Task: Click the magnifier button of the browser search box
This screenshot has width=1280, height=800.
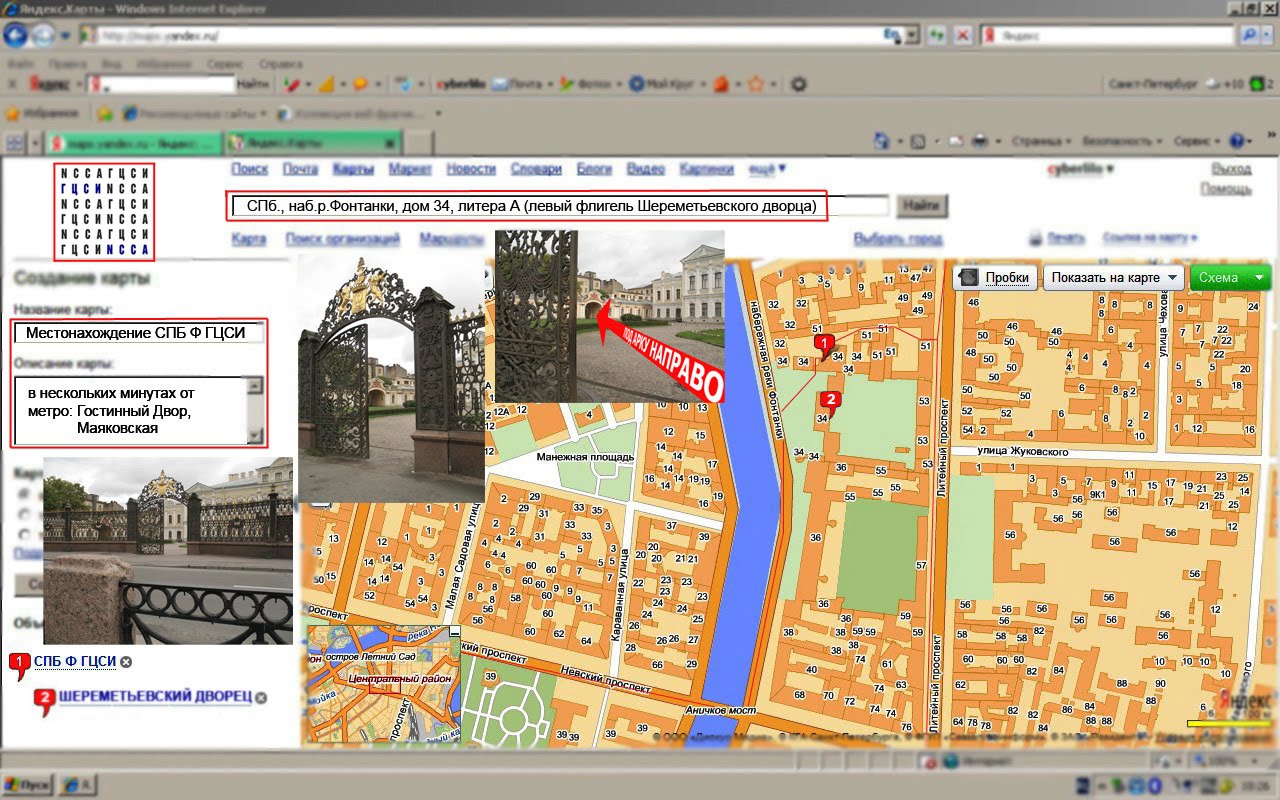Action: (x=1249, y=35)
